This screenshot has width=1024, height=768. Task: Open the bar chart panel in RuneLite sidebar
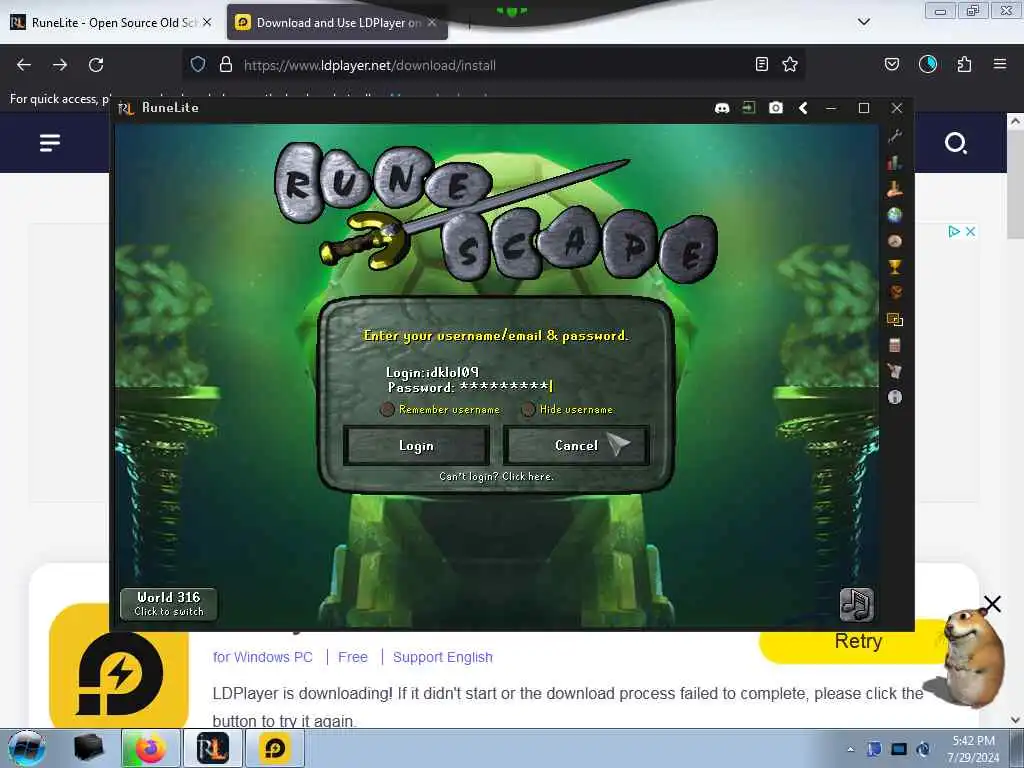(895, 163)
